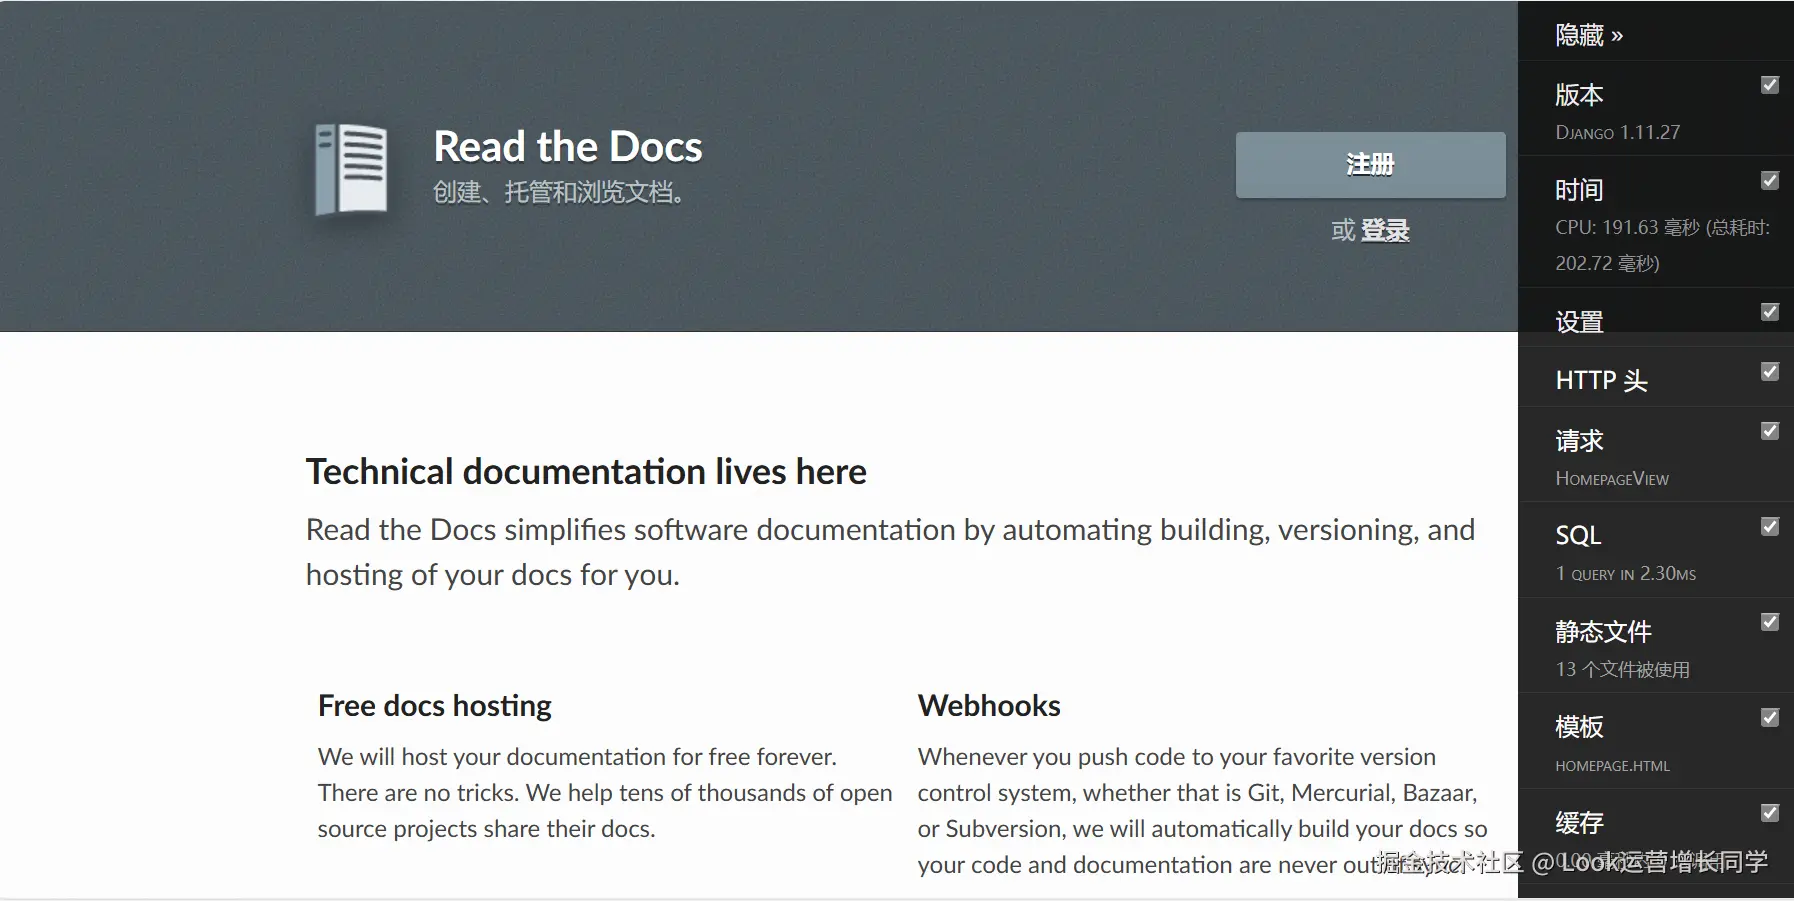The image size is (1794, 901).
Task: Disable the 模板 panel checkbox
Action: click(x=1770, y=718)
